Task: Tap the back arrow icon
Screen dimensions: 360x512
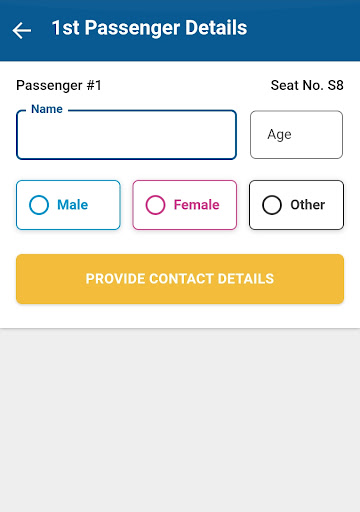Action: pyautogui.click(x=22, y=30)
